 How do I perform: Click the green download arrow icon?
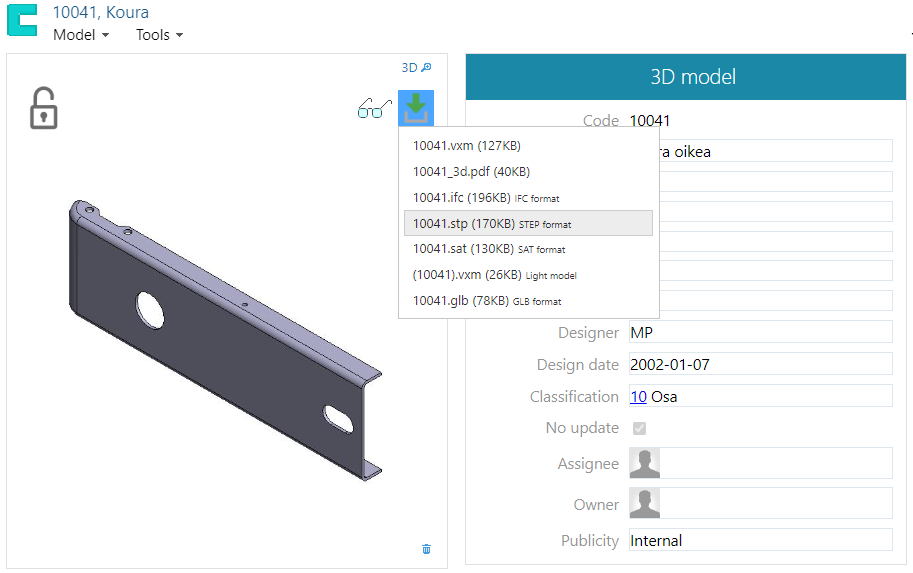[x=416, y=108]
